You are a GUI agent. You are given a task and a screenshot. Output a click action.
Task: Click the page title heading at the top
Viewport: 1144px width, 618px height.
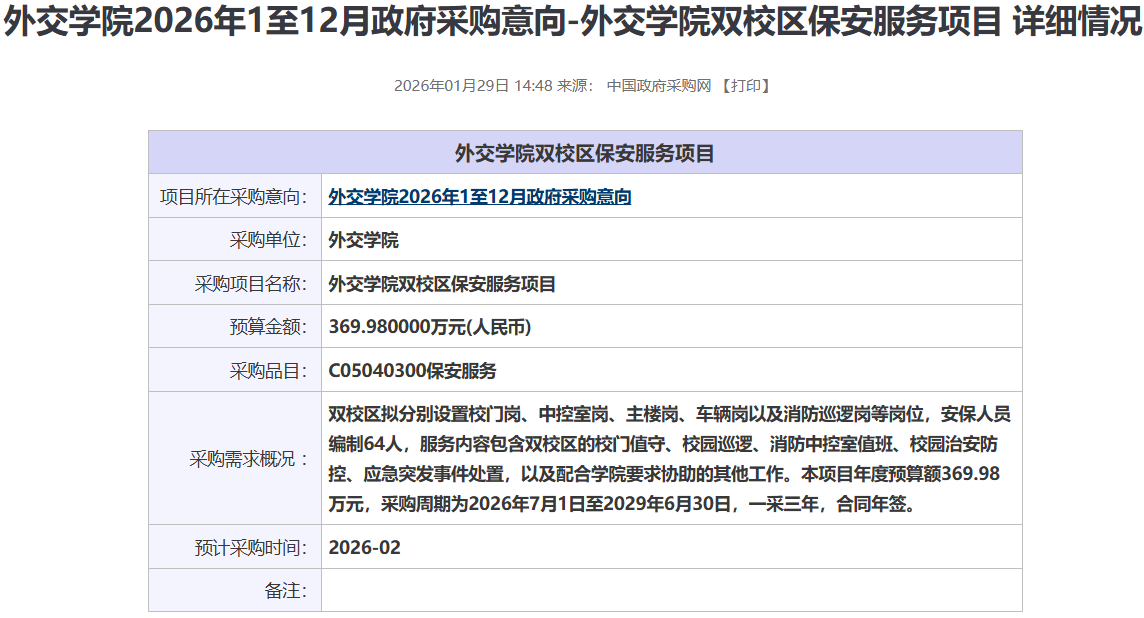pos(572,24)
